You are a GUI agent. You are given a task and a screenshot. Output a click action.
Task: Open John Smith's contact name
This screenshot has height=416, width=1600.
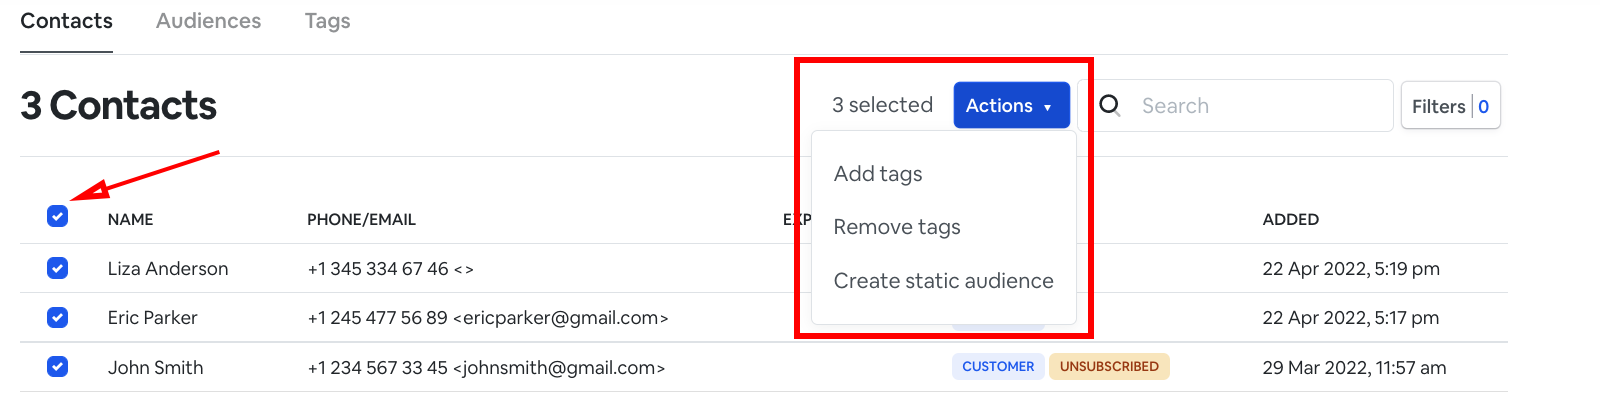pos(155,368)
